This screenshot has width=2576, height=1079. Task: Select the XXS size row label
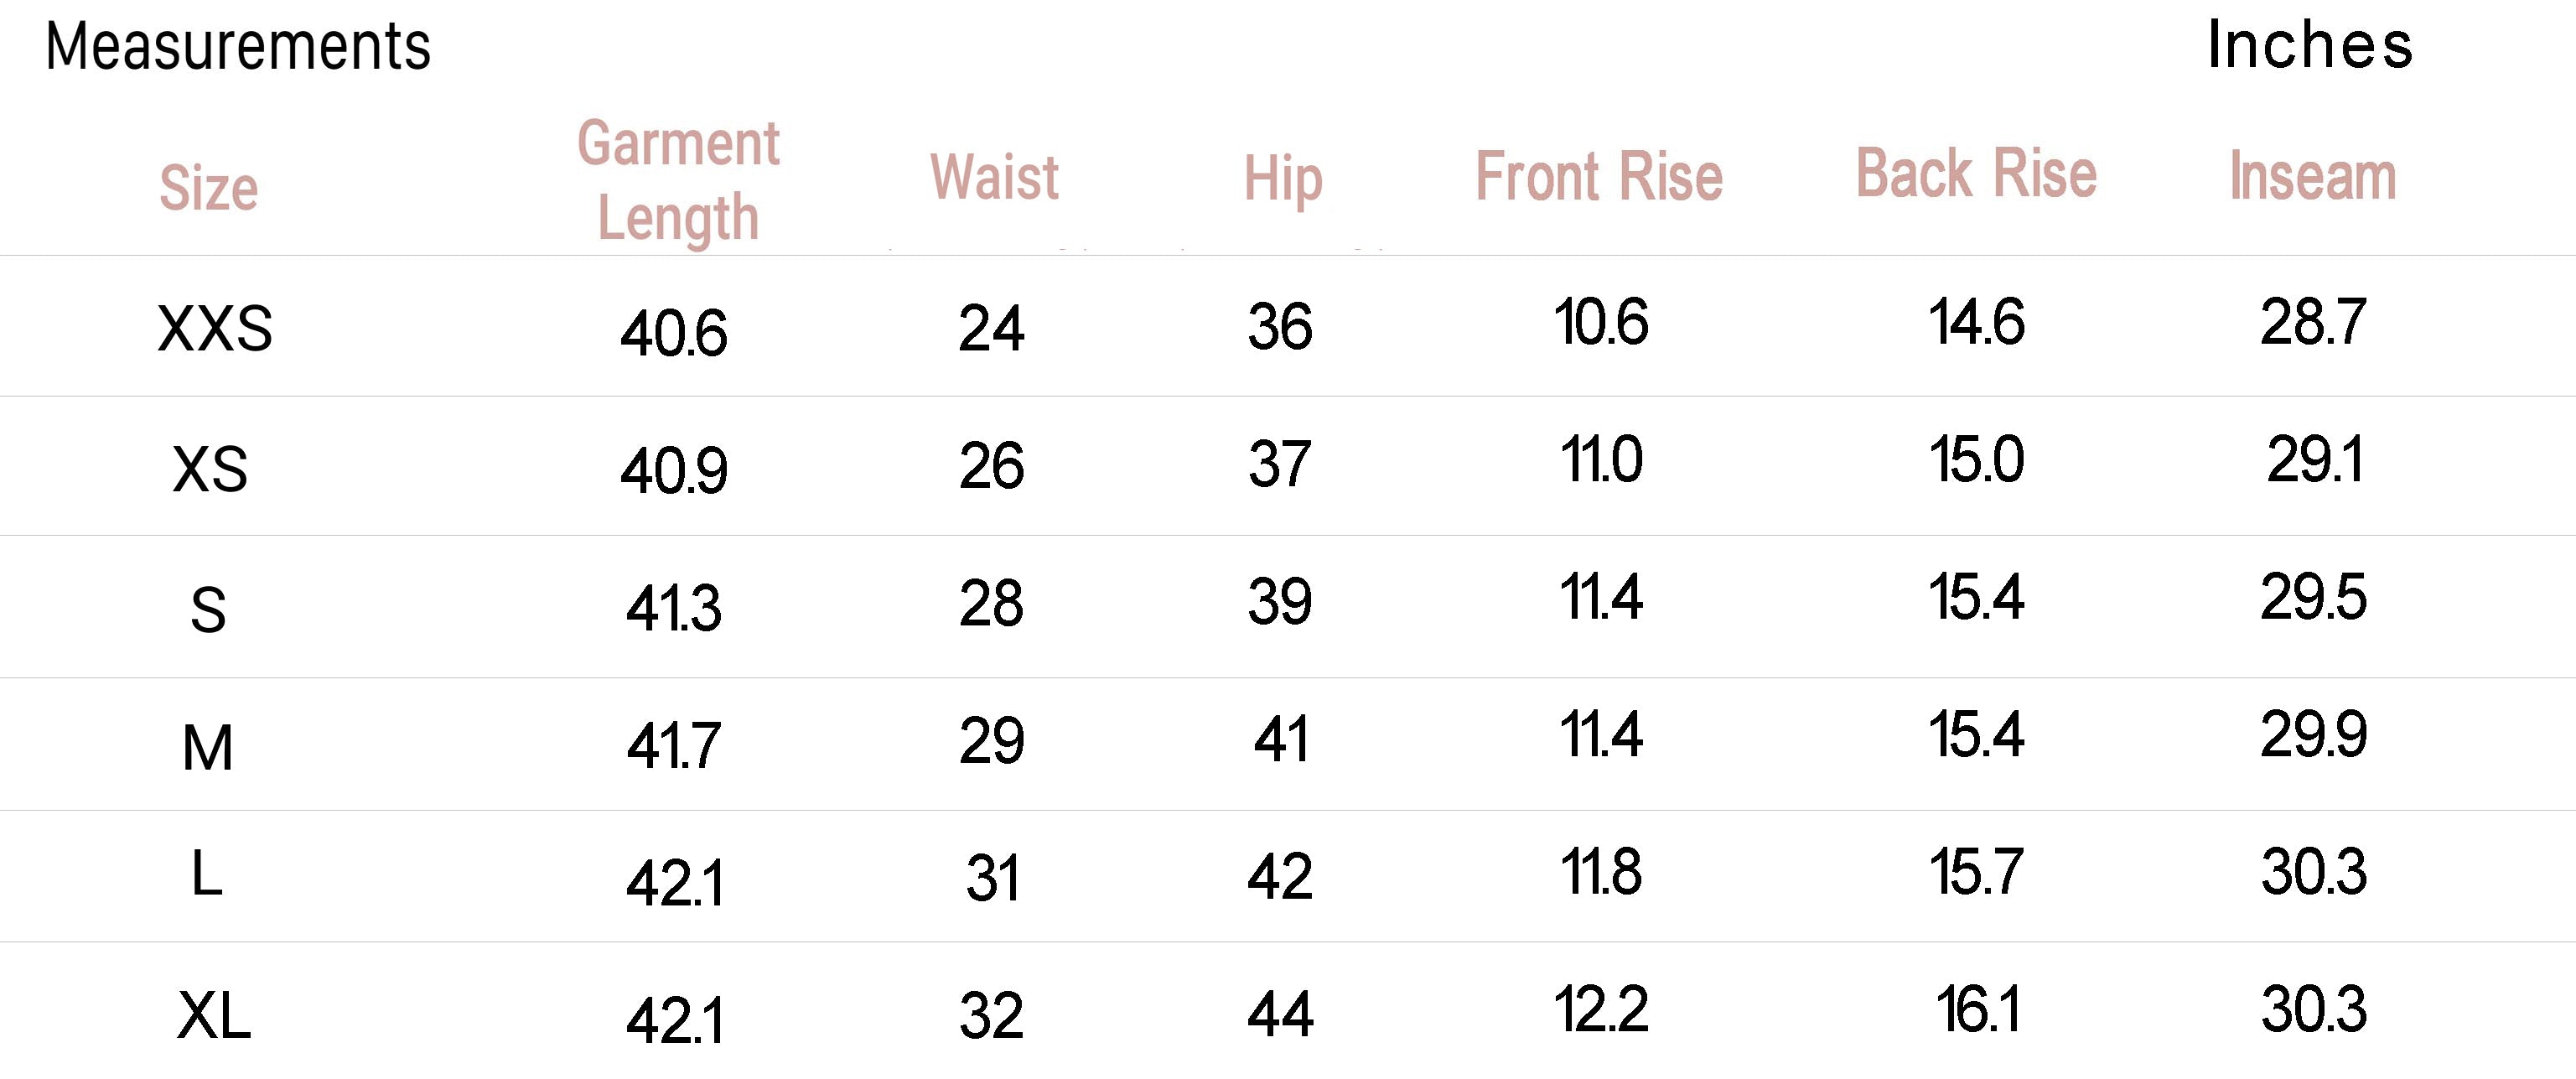pyautogui.click(x=215, y=328)
